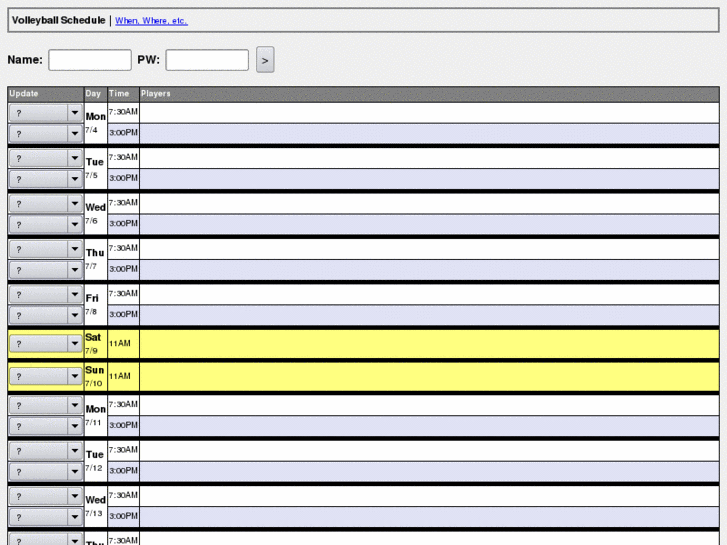Click the Tue 7/12 day cell

point(96,461)
